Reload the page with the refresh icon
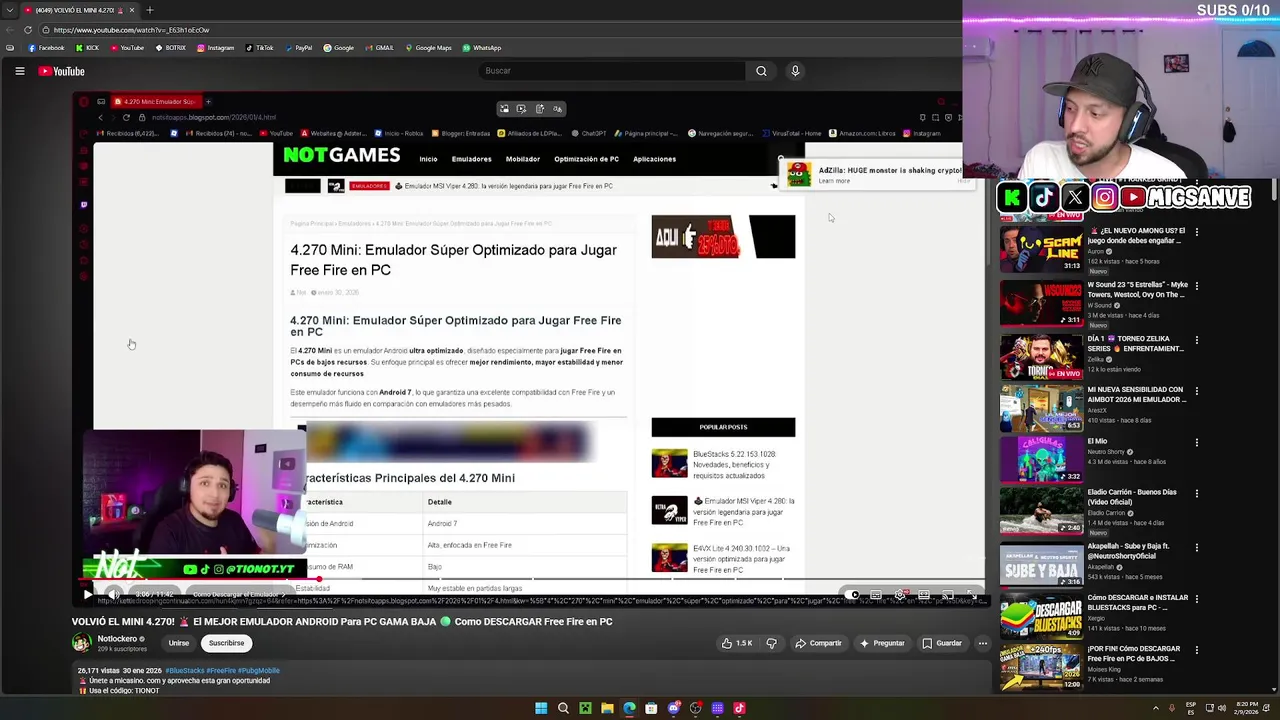Screen dimensions: 1280x720 (28, 30)
